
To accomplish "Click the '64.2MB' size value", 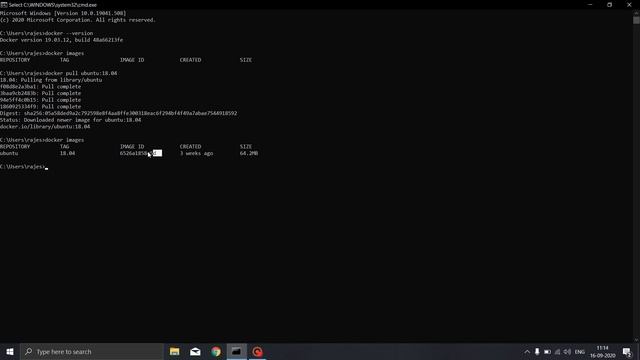I will (x=249, y=153).
